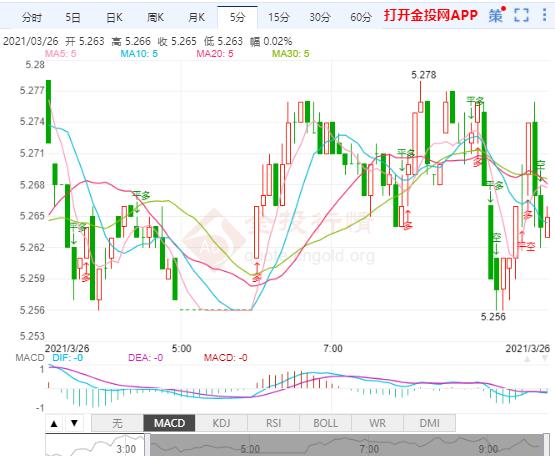Click the 幅 0.02% change value
The width and height of the screenshot is (555, 456).
(x=271, y=41)
